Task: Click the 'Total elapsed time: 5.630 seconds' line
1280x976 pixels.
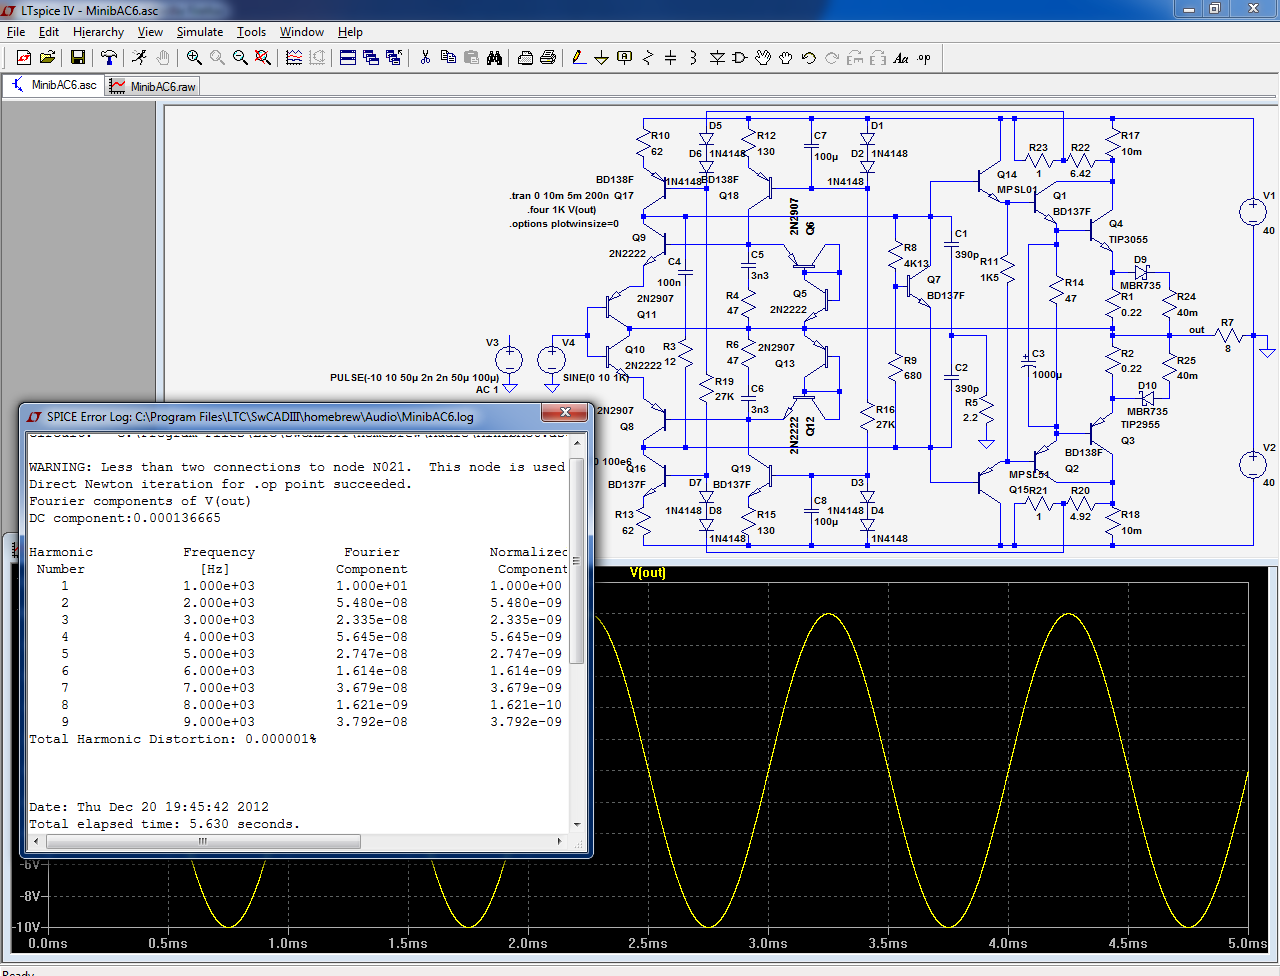Action: pos(165,824)
